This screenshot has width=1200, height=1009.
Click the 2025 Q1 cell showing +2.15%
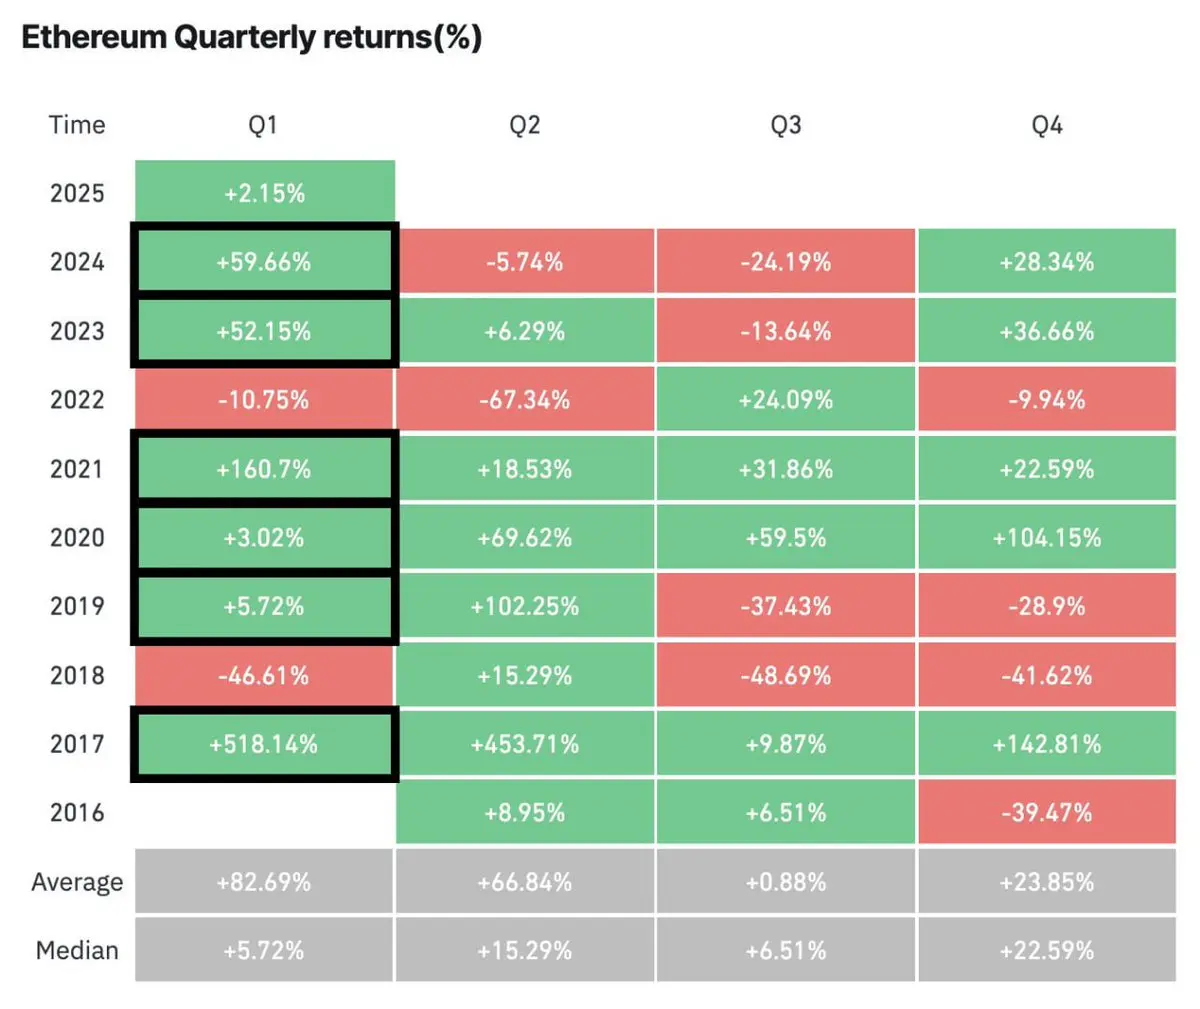click(x=265, y=193)
